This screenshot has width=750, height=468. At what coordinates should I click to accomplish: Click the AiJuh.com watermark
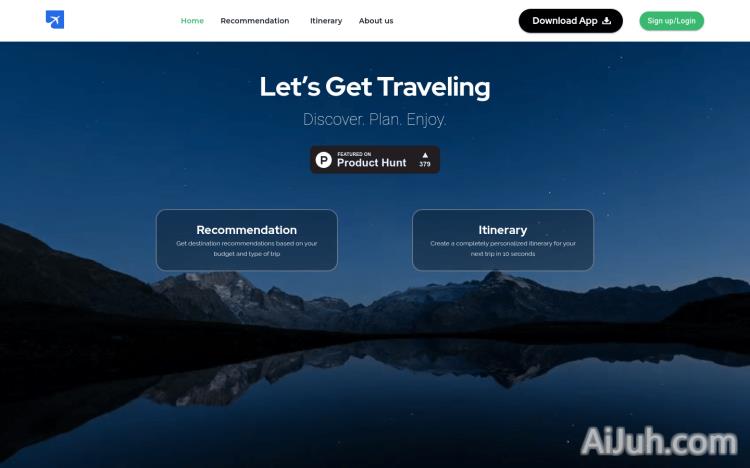click(x=659, y=441)
